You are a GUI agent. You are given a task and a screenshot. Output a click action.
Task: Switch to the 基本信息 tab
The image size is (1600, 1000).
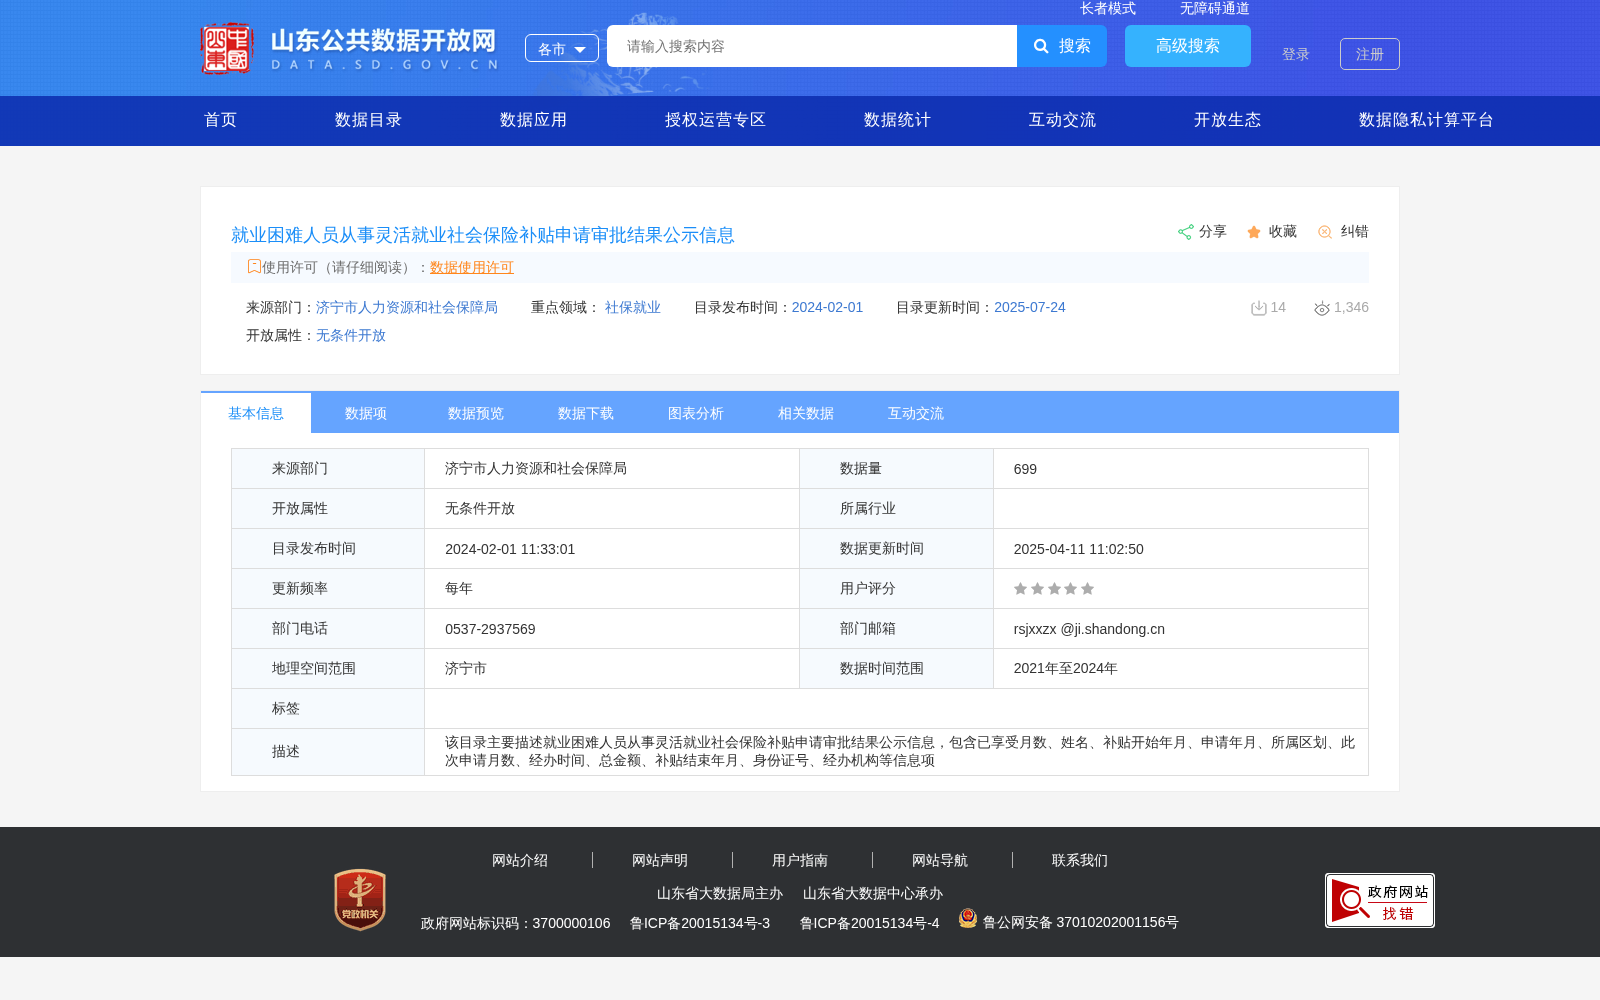pos(256,413)
